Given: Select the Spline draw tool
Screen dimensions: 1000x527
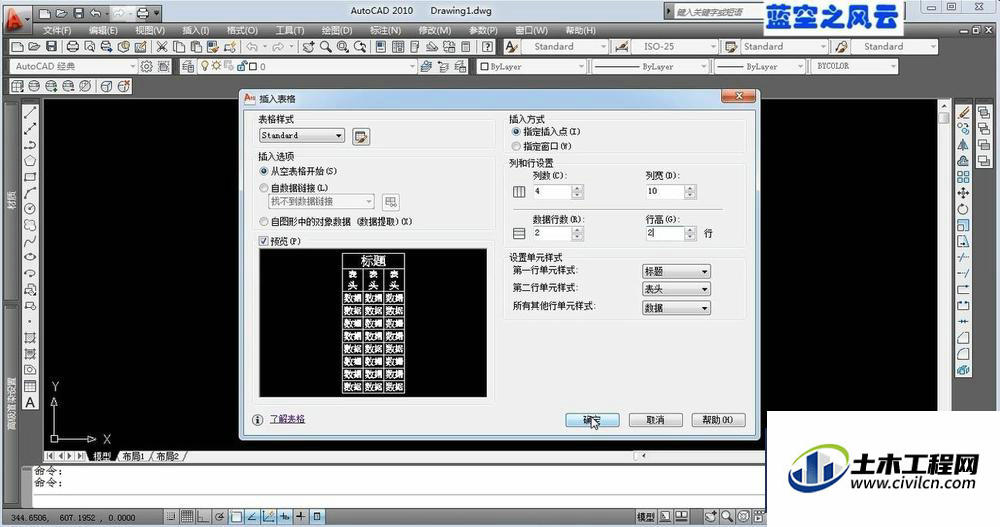Looking at the screenshot, I should pyautogui.click(x=30, y=241).
